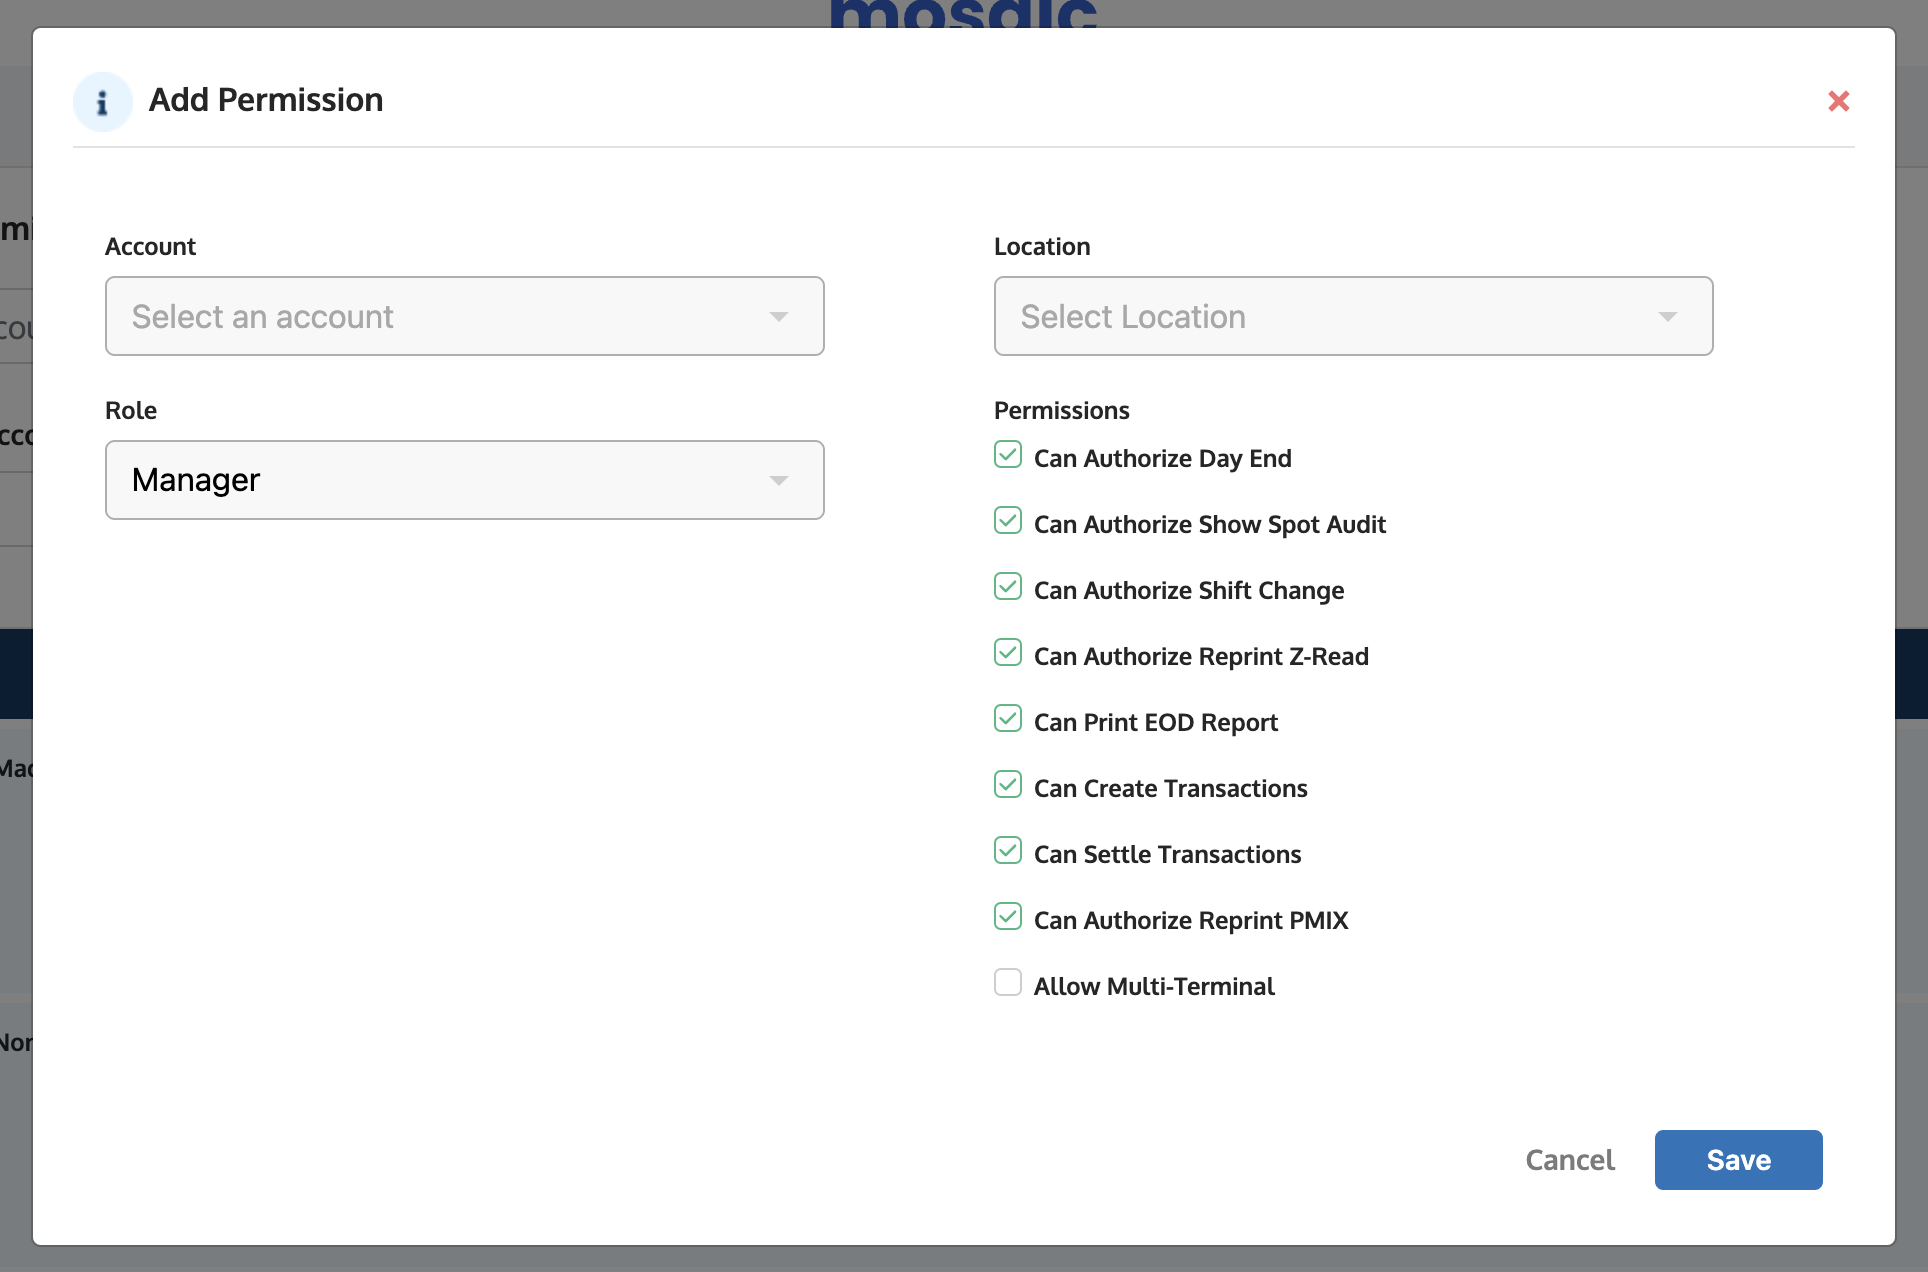This screenshot has width=1928, height=1272.
Task: Toggle off Can Authorize Reprint Z-Read
Action: tap(1007, 653)
